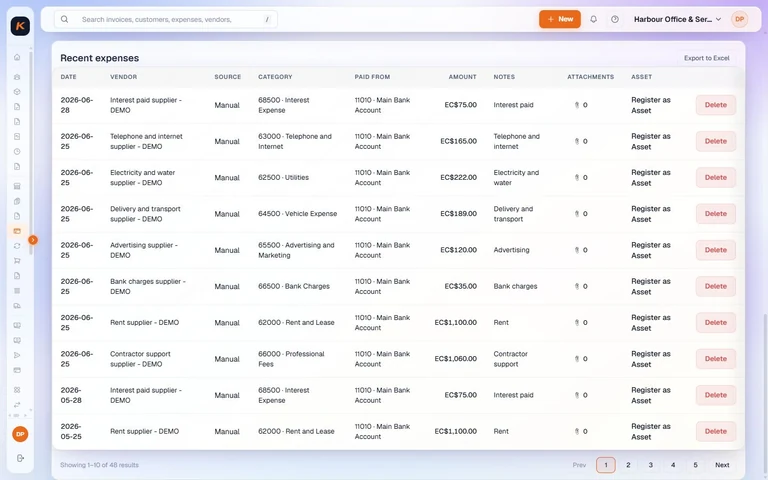This screenshot has height=480, width=768.
Task: Go to page 3 of results
Action: point(650,465)
